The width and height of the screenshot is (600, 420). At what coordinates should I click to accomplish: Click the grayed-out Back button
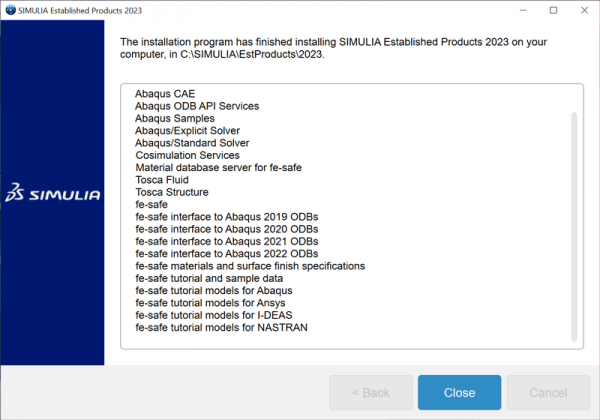click(370, 393)
